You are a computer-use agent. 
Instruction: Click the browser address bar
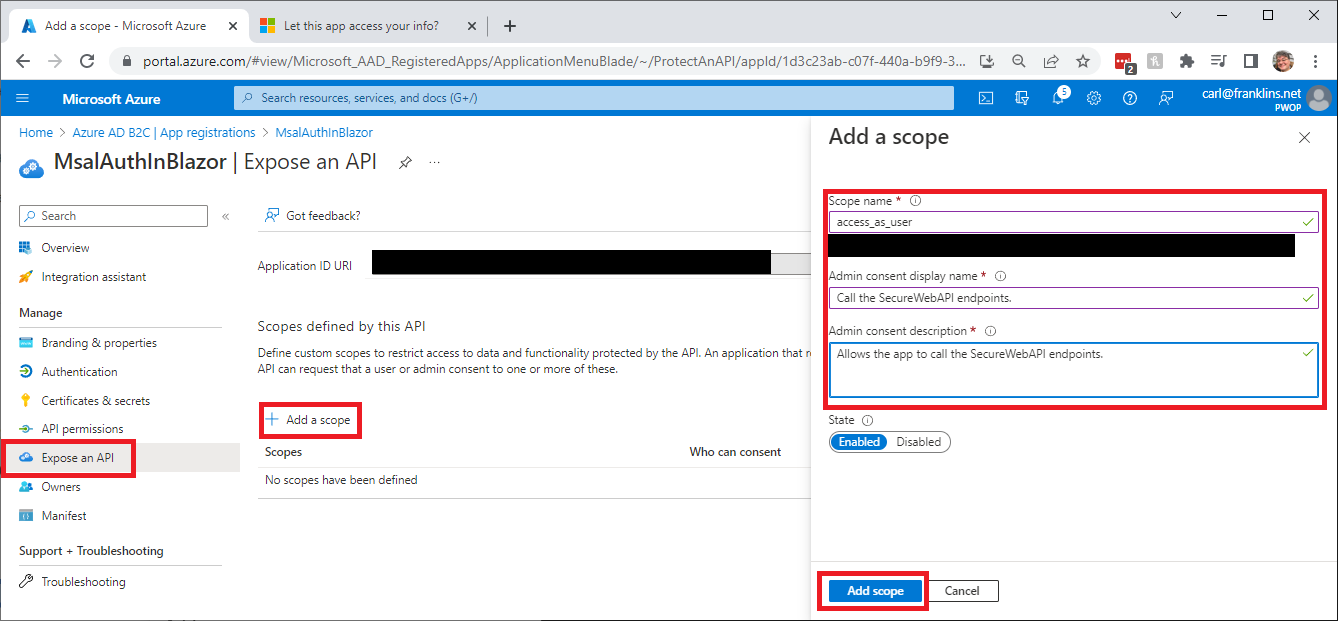pyautogui.click(x=555, y=61)
